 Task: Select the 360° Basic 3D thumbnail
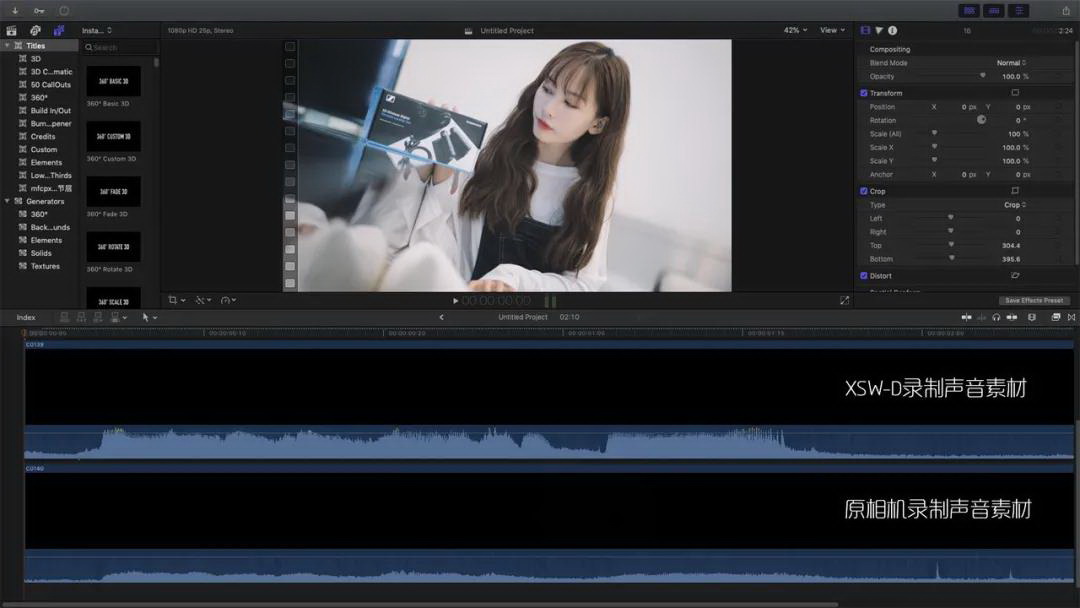point(113,81)
